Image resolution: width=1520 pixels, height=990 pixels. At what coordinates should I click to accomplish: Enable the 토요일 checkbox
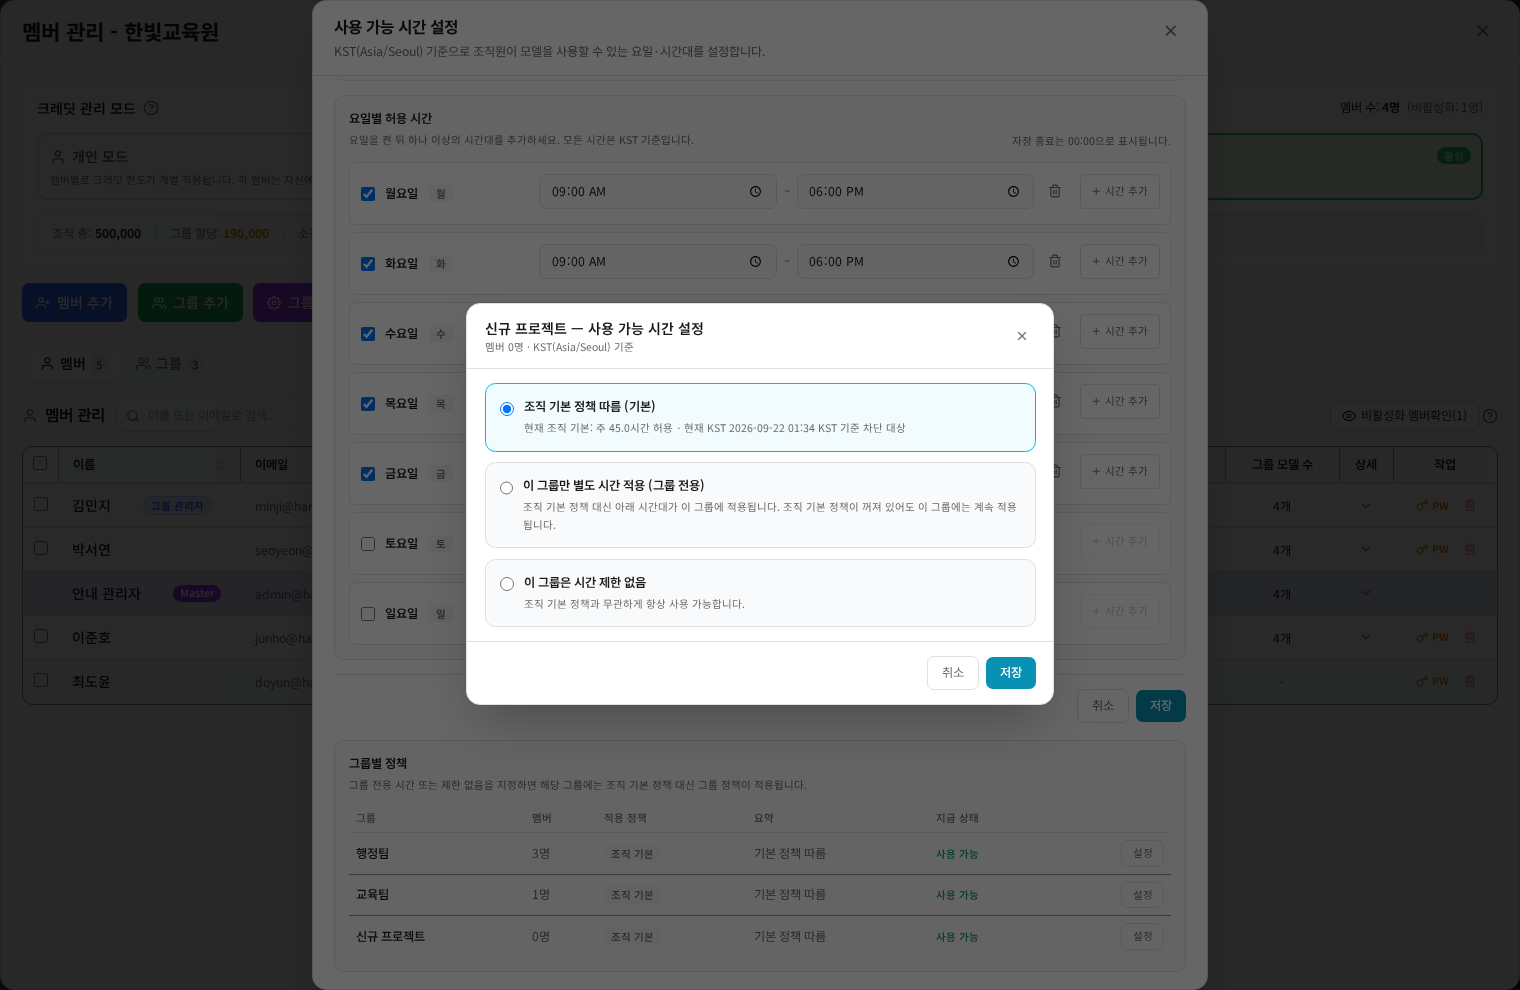(x=368, y=544)
